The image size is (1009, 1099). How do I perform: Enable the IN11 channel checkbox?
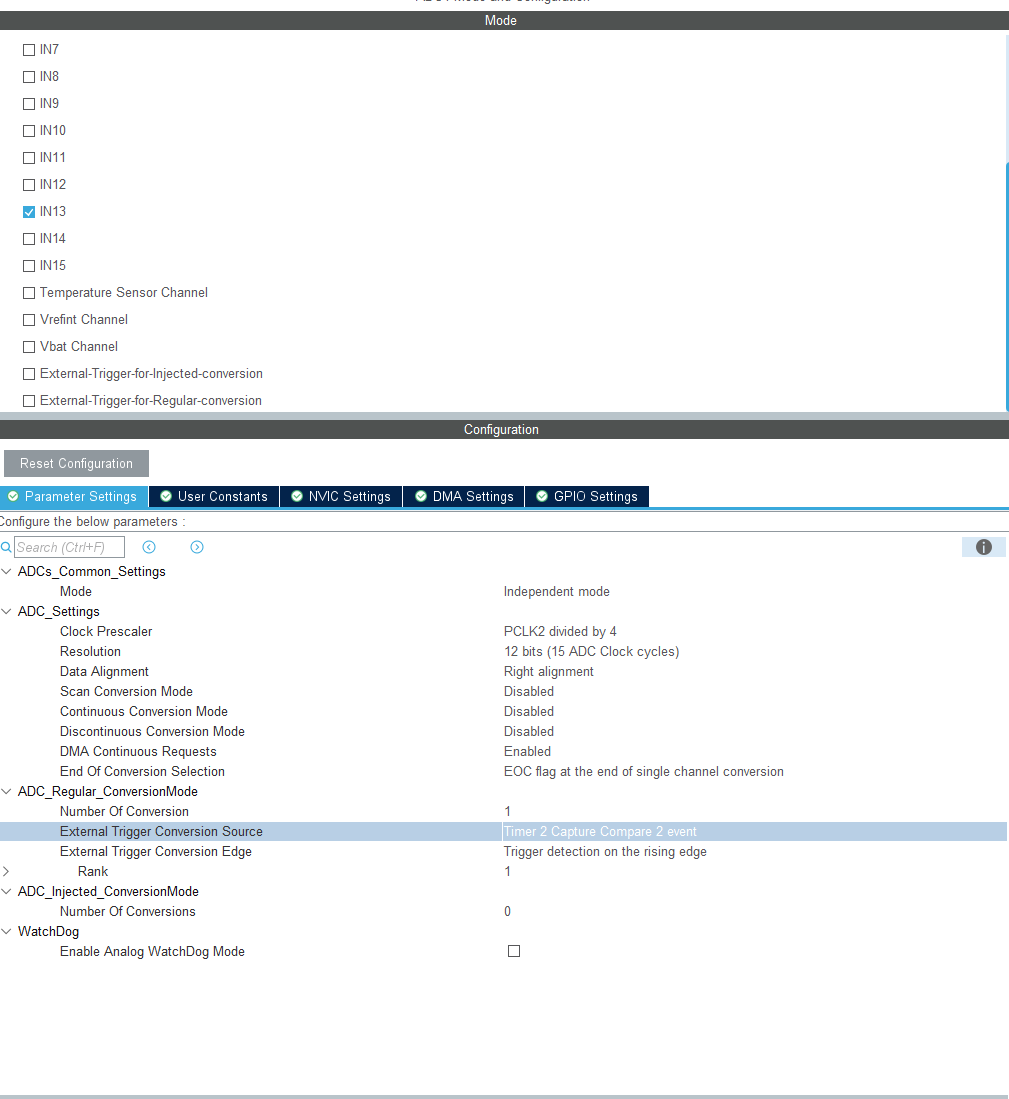pos(29,158)
